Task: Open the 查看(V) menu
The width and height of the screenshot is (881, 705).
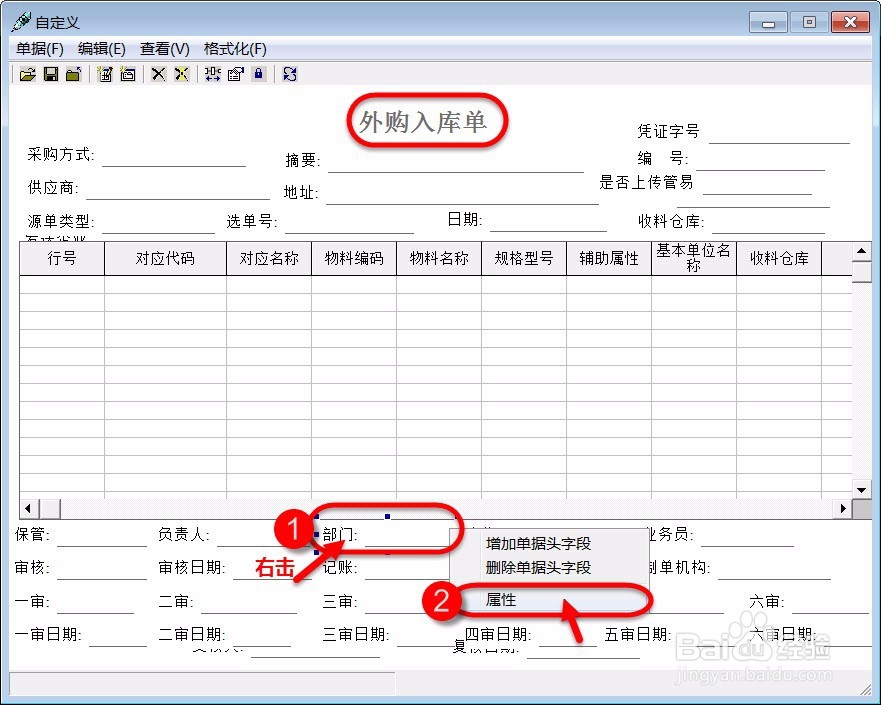Action: coord(164,48)
